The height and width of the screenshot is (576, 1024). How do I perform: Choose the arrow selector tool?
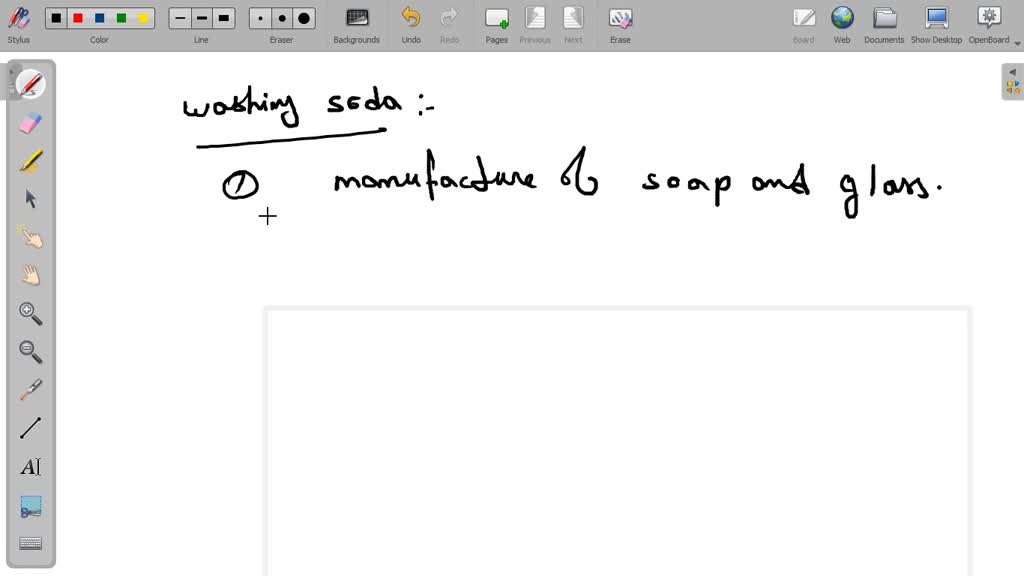pos(31,199)
